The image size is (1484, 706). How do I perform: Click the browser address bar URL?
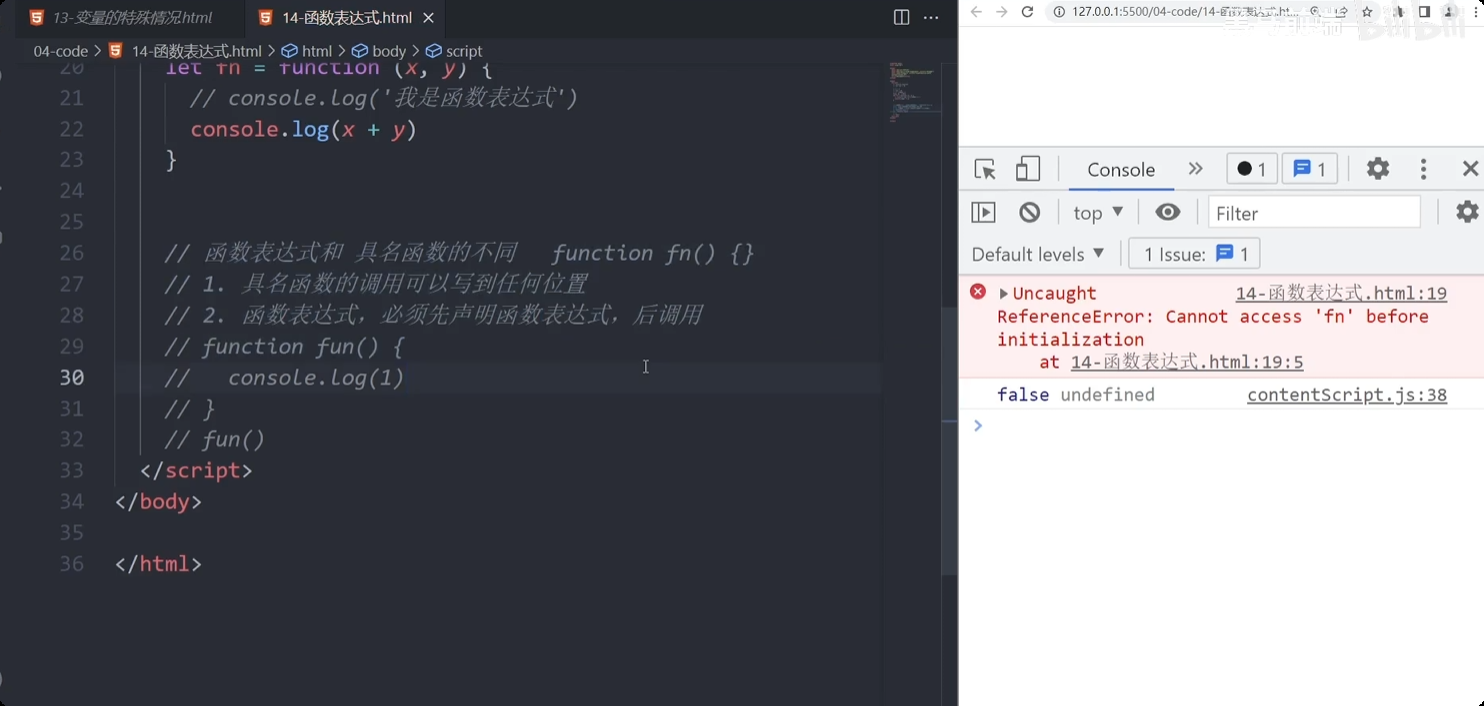tap(1185, 12)
